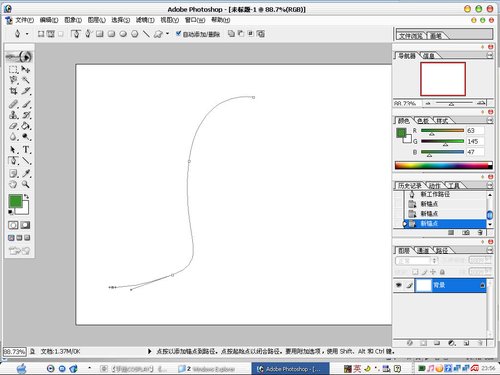Uncheck the auto add/delete checkbox
This screenshot has height=375, width=500.
(x=178, y=33)
